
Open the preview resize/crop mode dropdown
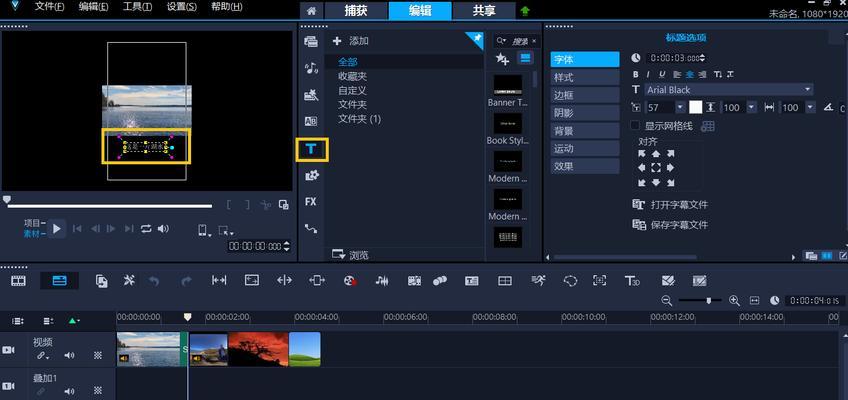[x=226, y=231]
